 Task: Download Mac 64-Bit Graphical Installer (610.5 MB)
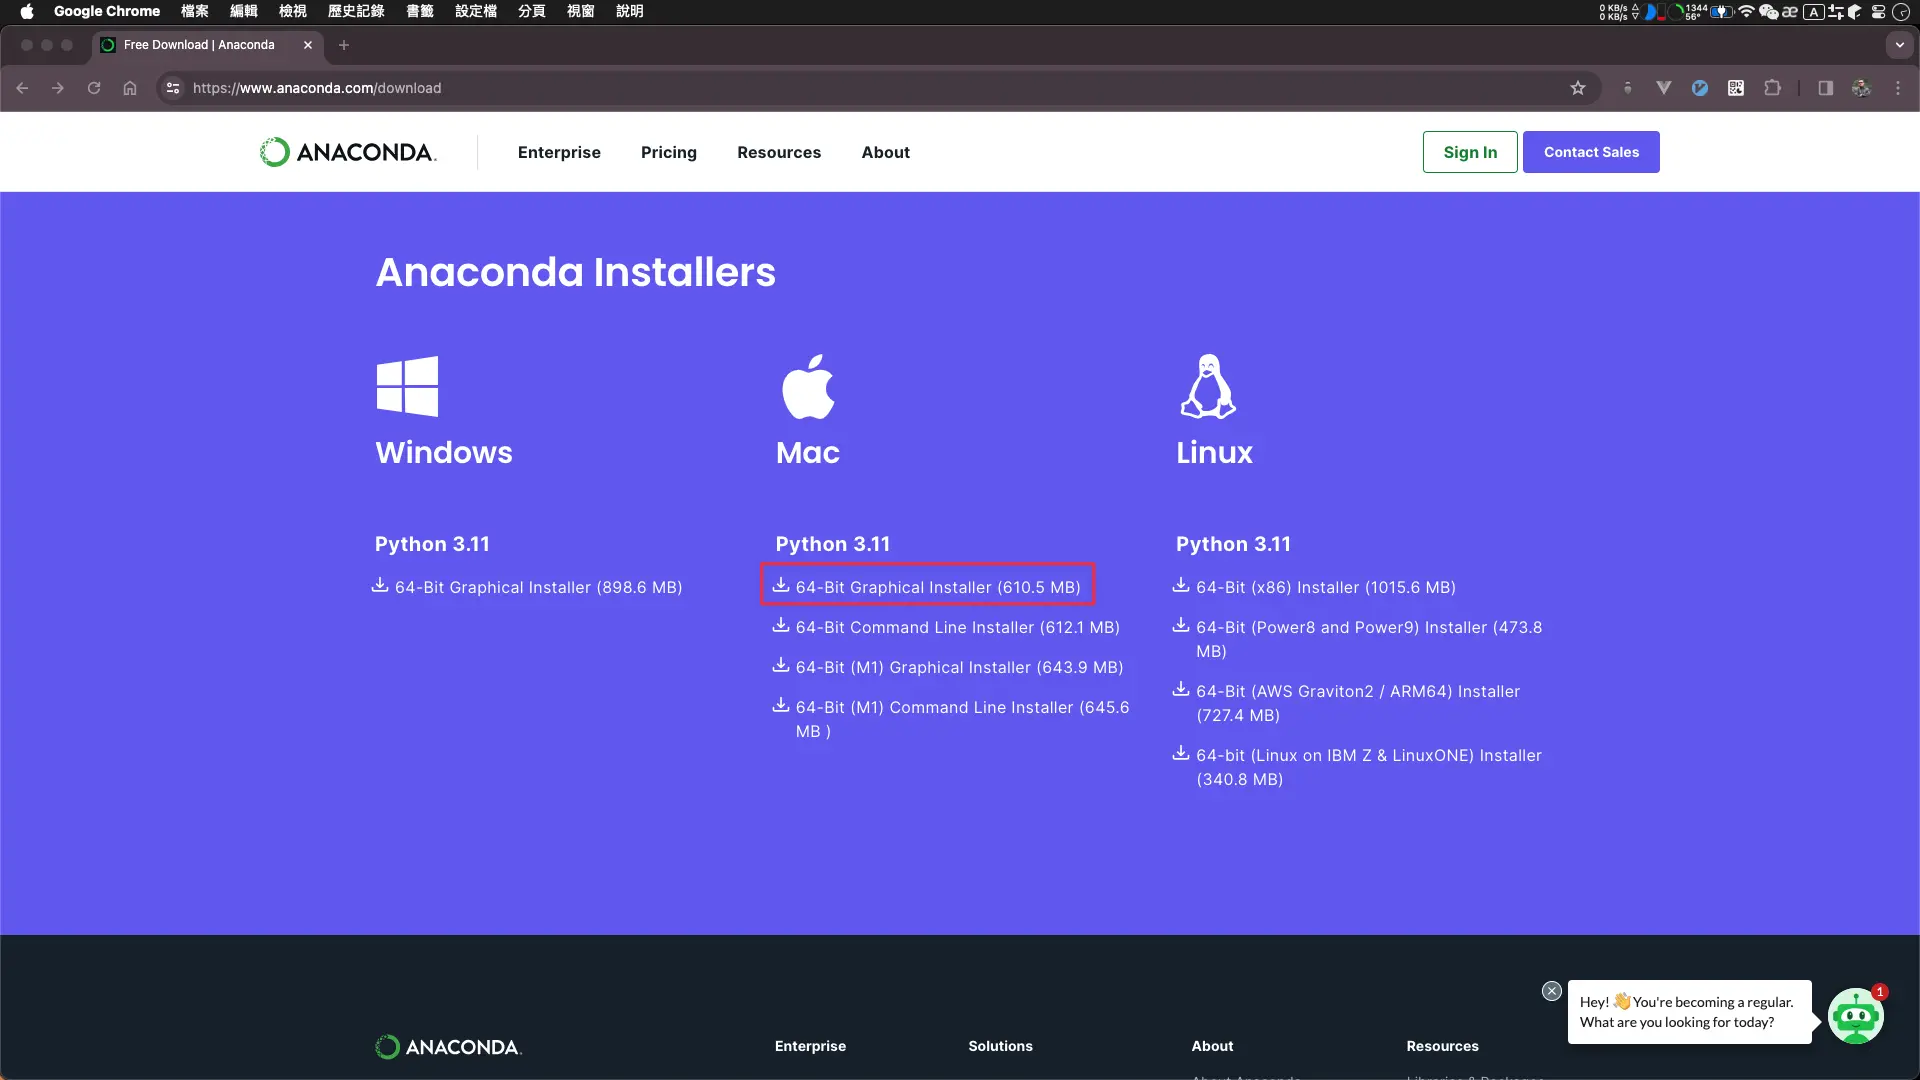click(927, 587)
